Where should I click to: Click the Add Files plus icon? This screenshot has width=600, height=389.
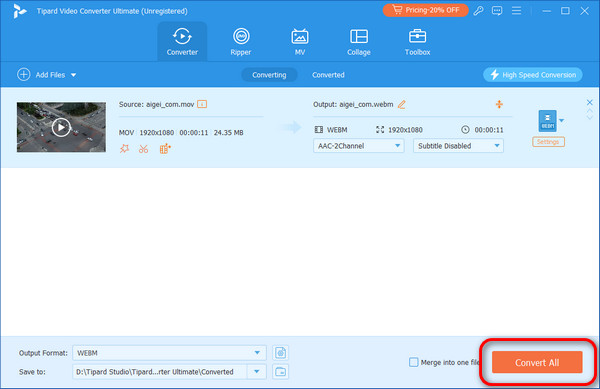(24, 75)
